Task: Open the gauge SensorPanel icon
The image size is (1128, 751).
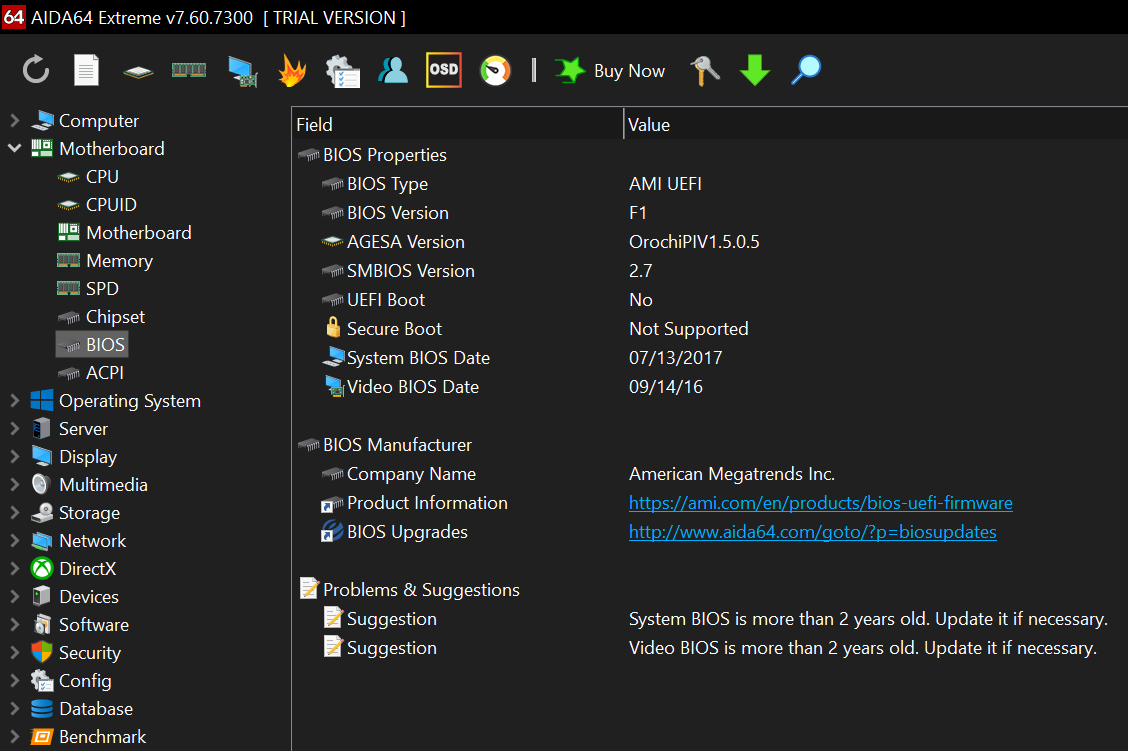Action: pyautogui.click(x=495, y=70)
